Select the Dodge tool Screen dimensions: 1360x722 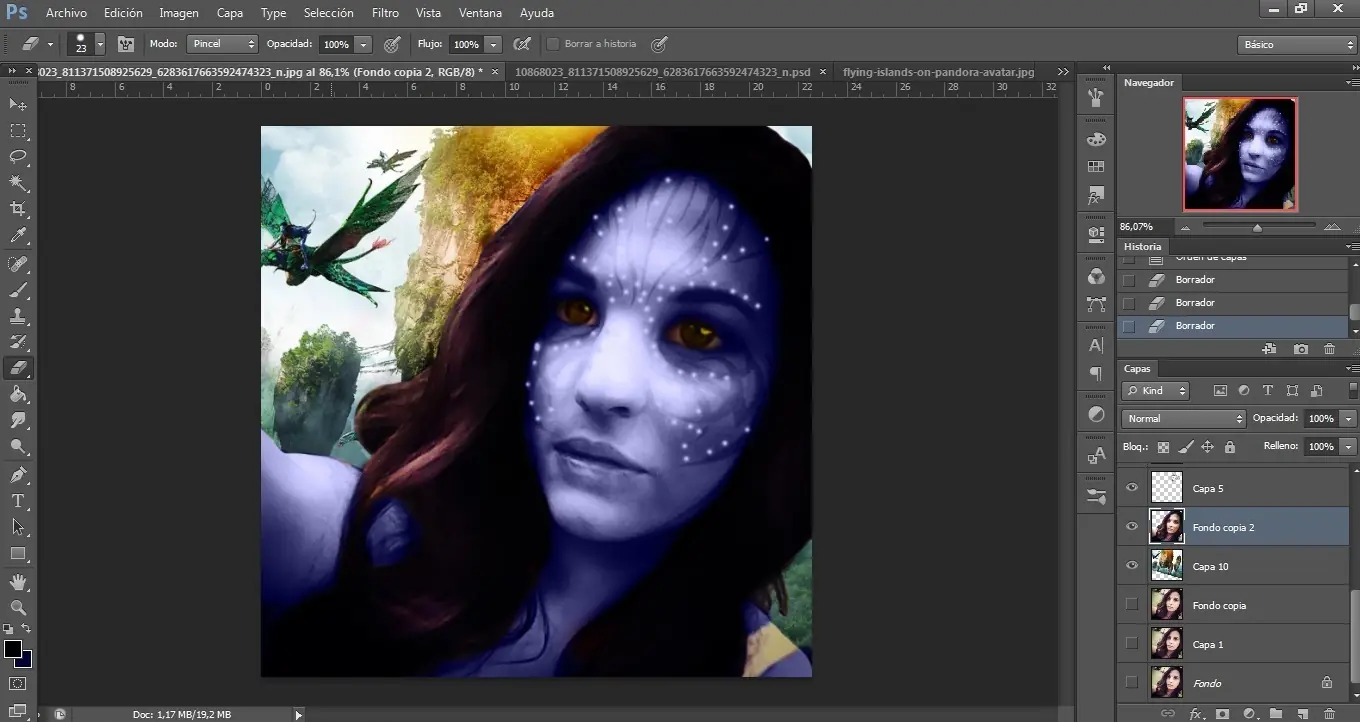click(x=18, y=447)
